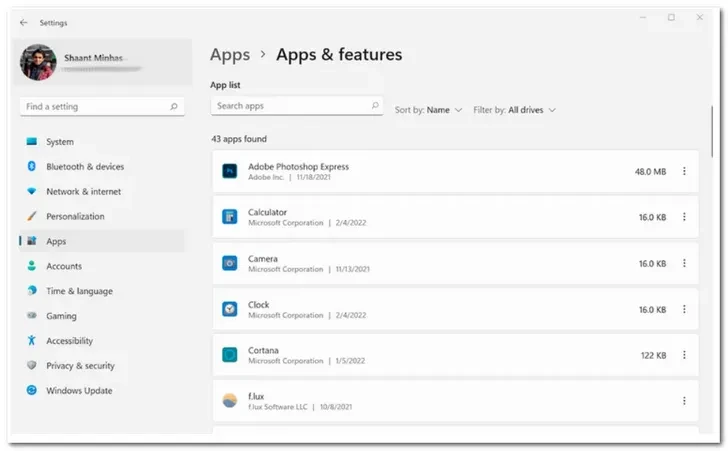Navigate to Apps breadcrumb link
This screenshot has height=451, width=728.
pos(230,55)
